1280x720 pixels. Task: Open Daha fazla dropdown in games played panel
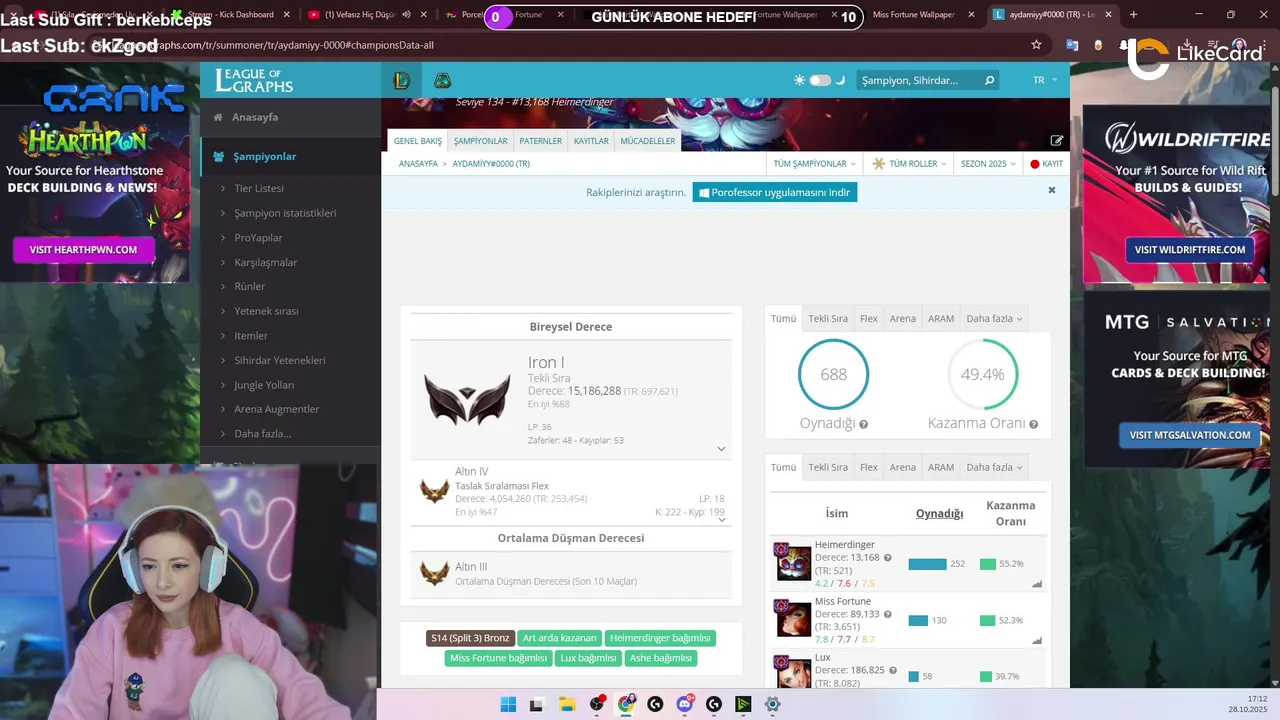tap(994, 319)
